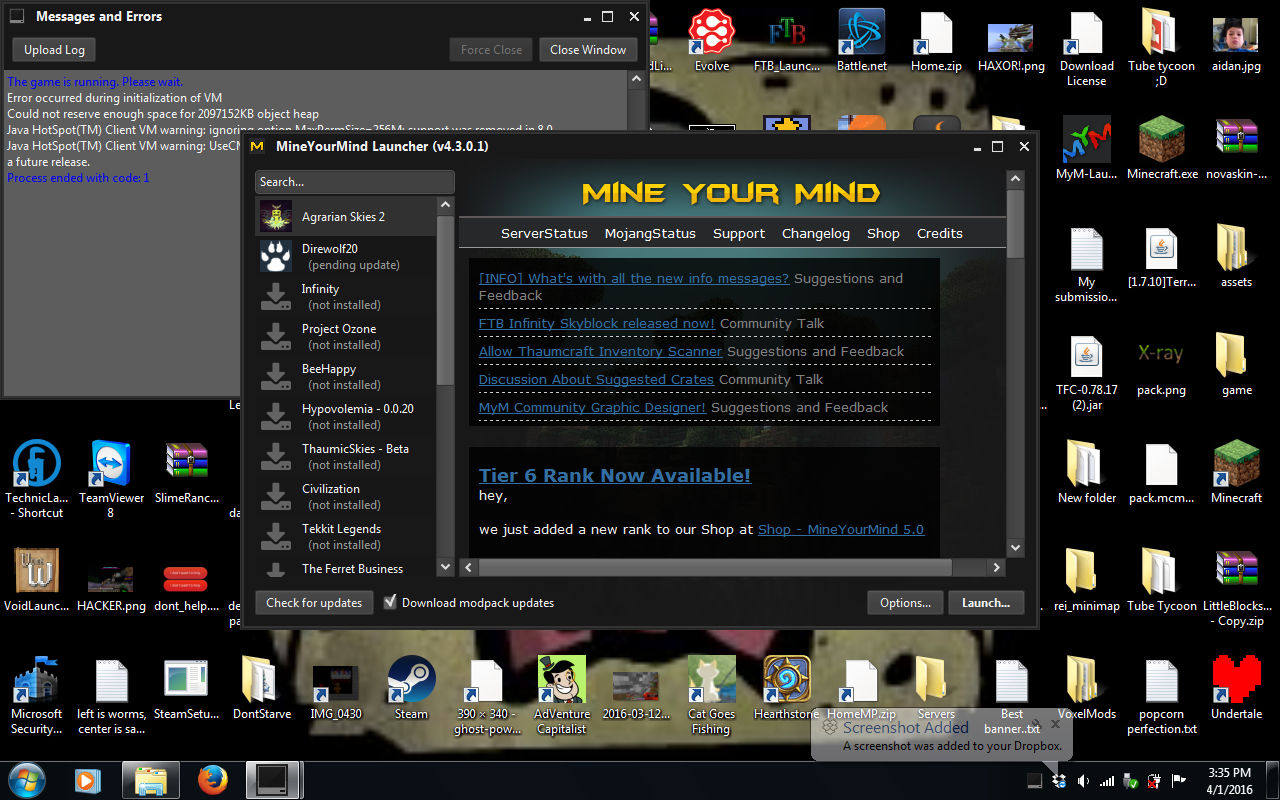1280x800 pixels.
Task: Open Firefox from the taskbar
Action: (x=212, y=780)
